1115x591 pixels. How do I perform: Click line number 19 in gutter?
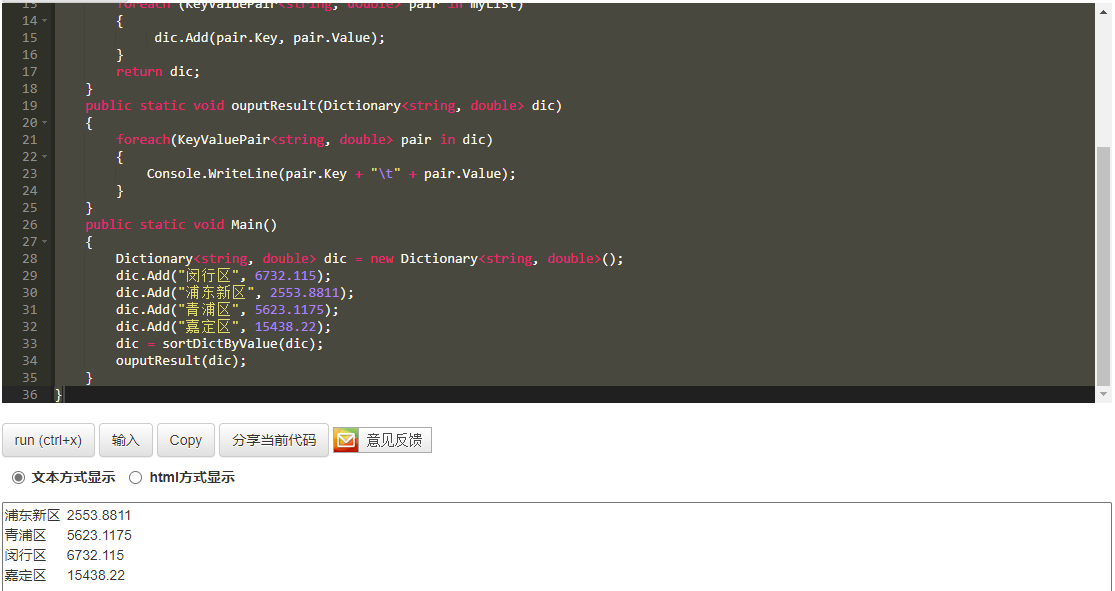point(29,106)
